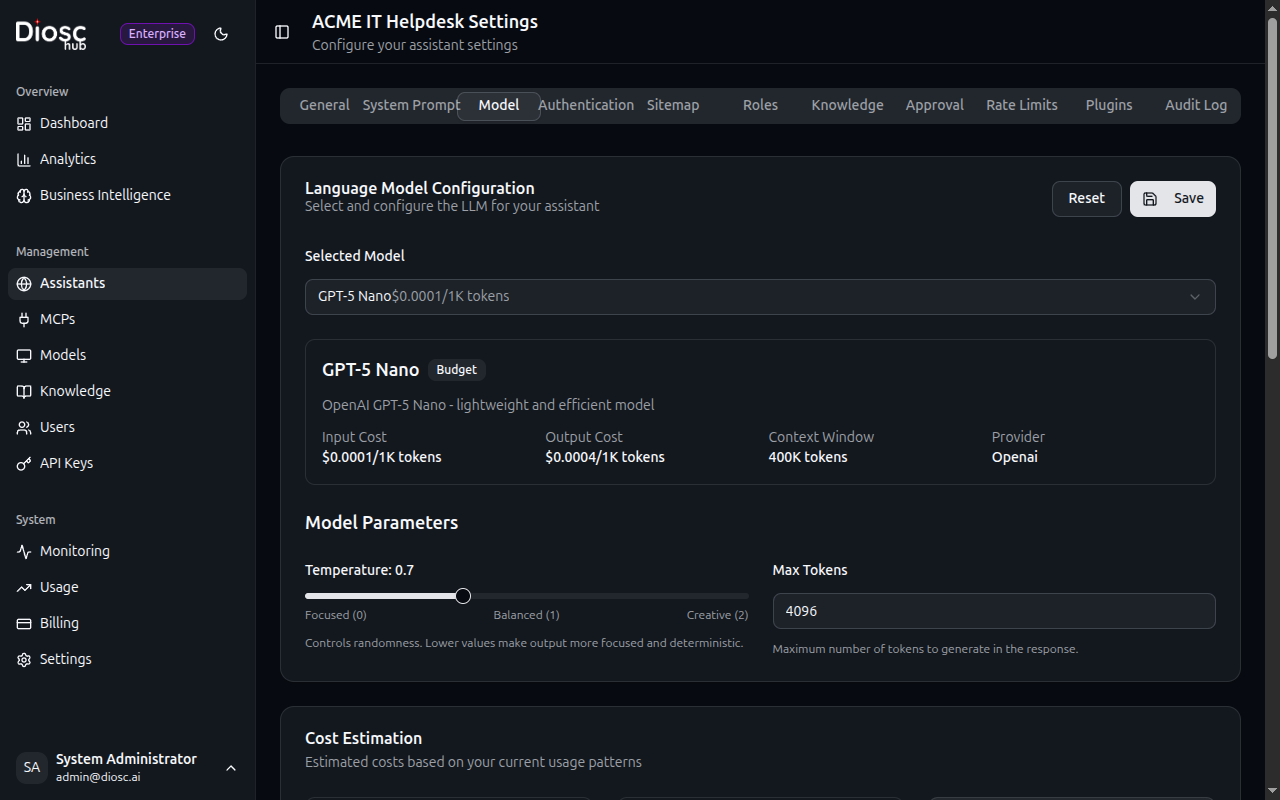Viewport: 1280px width, 800px height.
Task: Go to the Audit Log tab
Action: (1195, 105)
